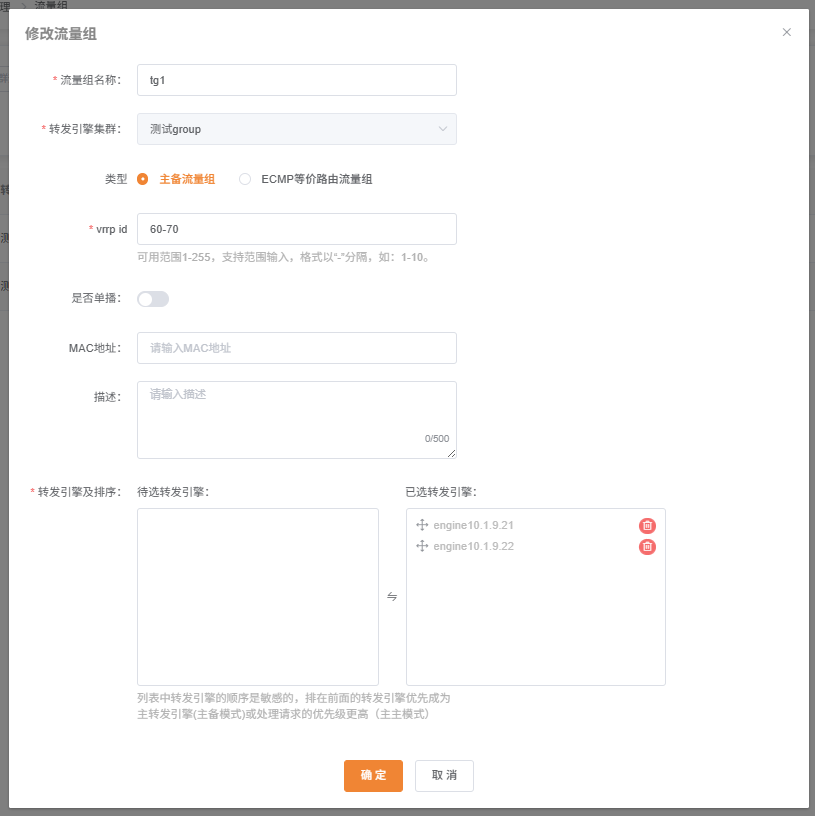Select the ECMP等价路由流量组 radio button

click(x=245, y=178)
